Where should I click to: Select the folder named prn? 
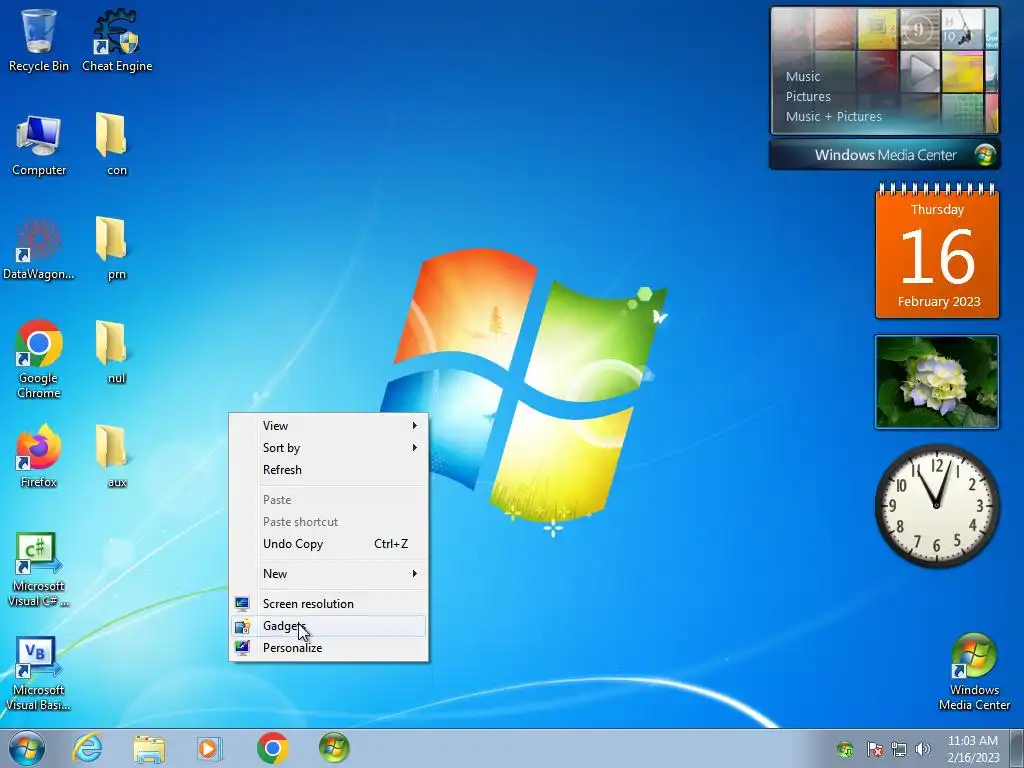point(117,248)
